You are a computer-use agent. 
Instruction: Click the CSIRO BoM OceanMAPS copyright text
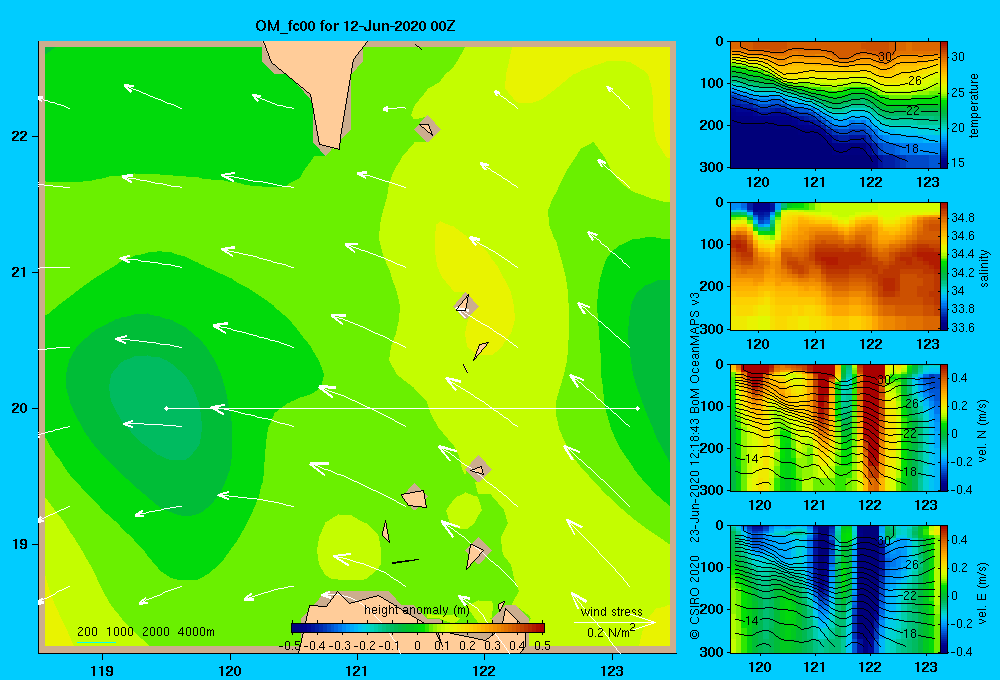point(695,466)
